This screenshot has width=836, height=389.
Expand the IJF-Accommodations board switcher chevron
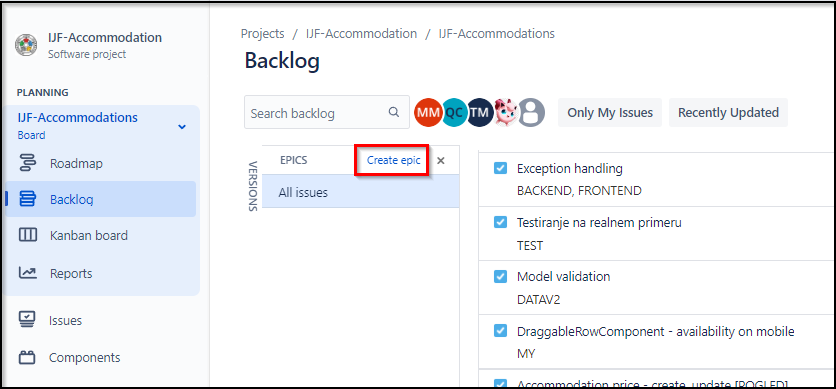(x=182, y=127)
